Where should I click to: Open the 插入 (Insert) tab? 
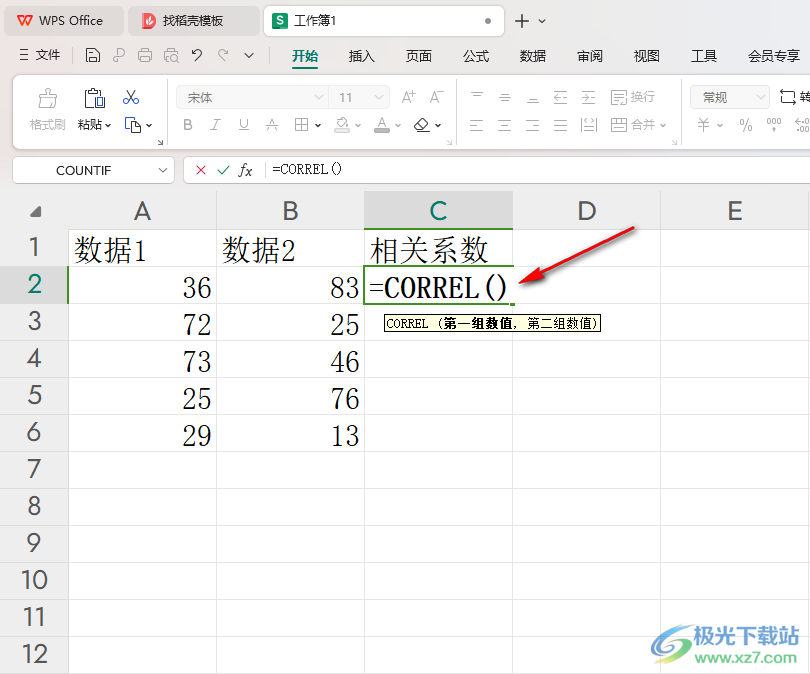(x=362, y=55)
